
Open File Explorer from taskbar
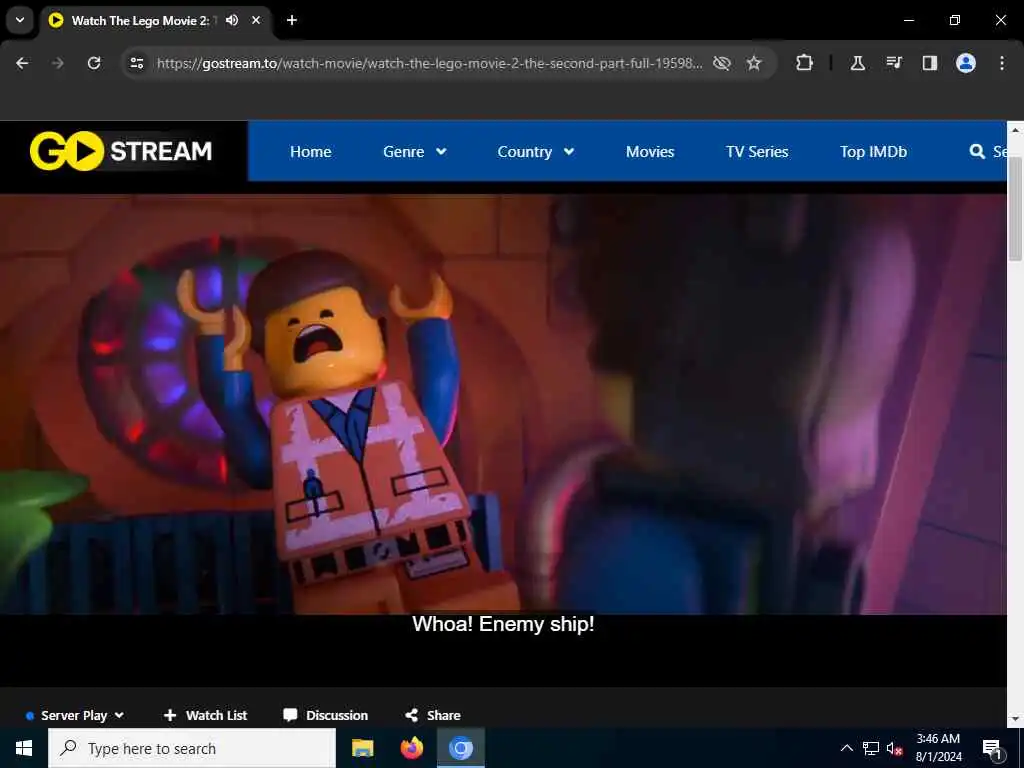point(362,748)
